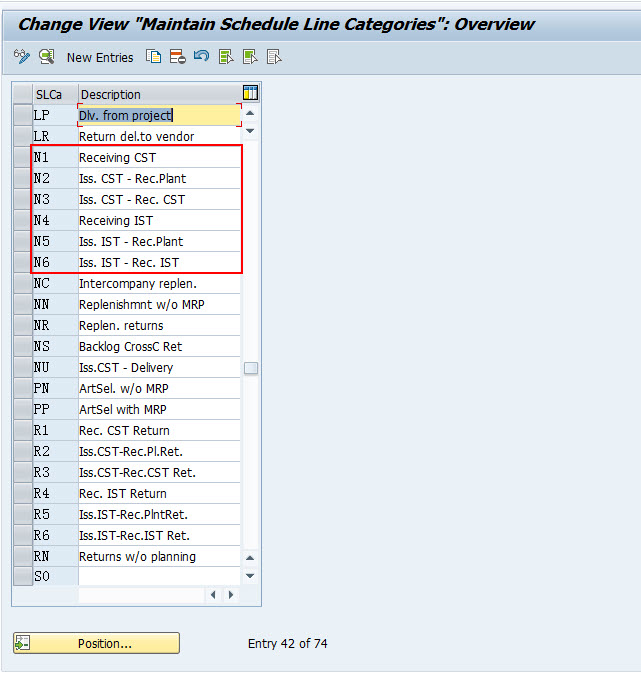Click the SLCa code cell 'N2'
The image size is (641, 673).
[55, 178]
